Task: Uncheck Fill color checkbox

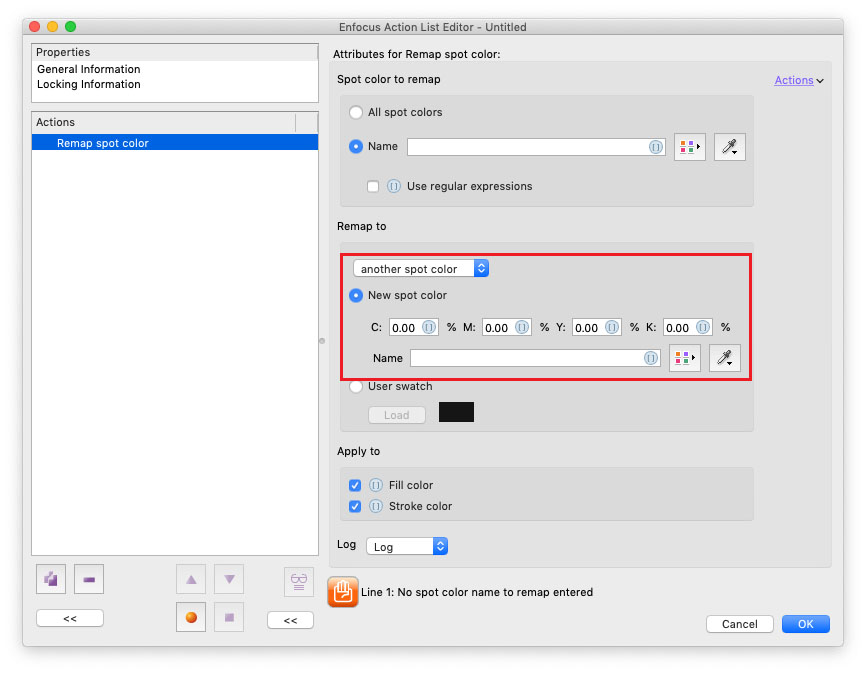Action: coord(355,485)
